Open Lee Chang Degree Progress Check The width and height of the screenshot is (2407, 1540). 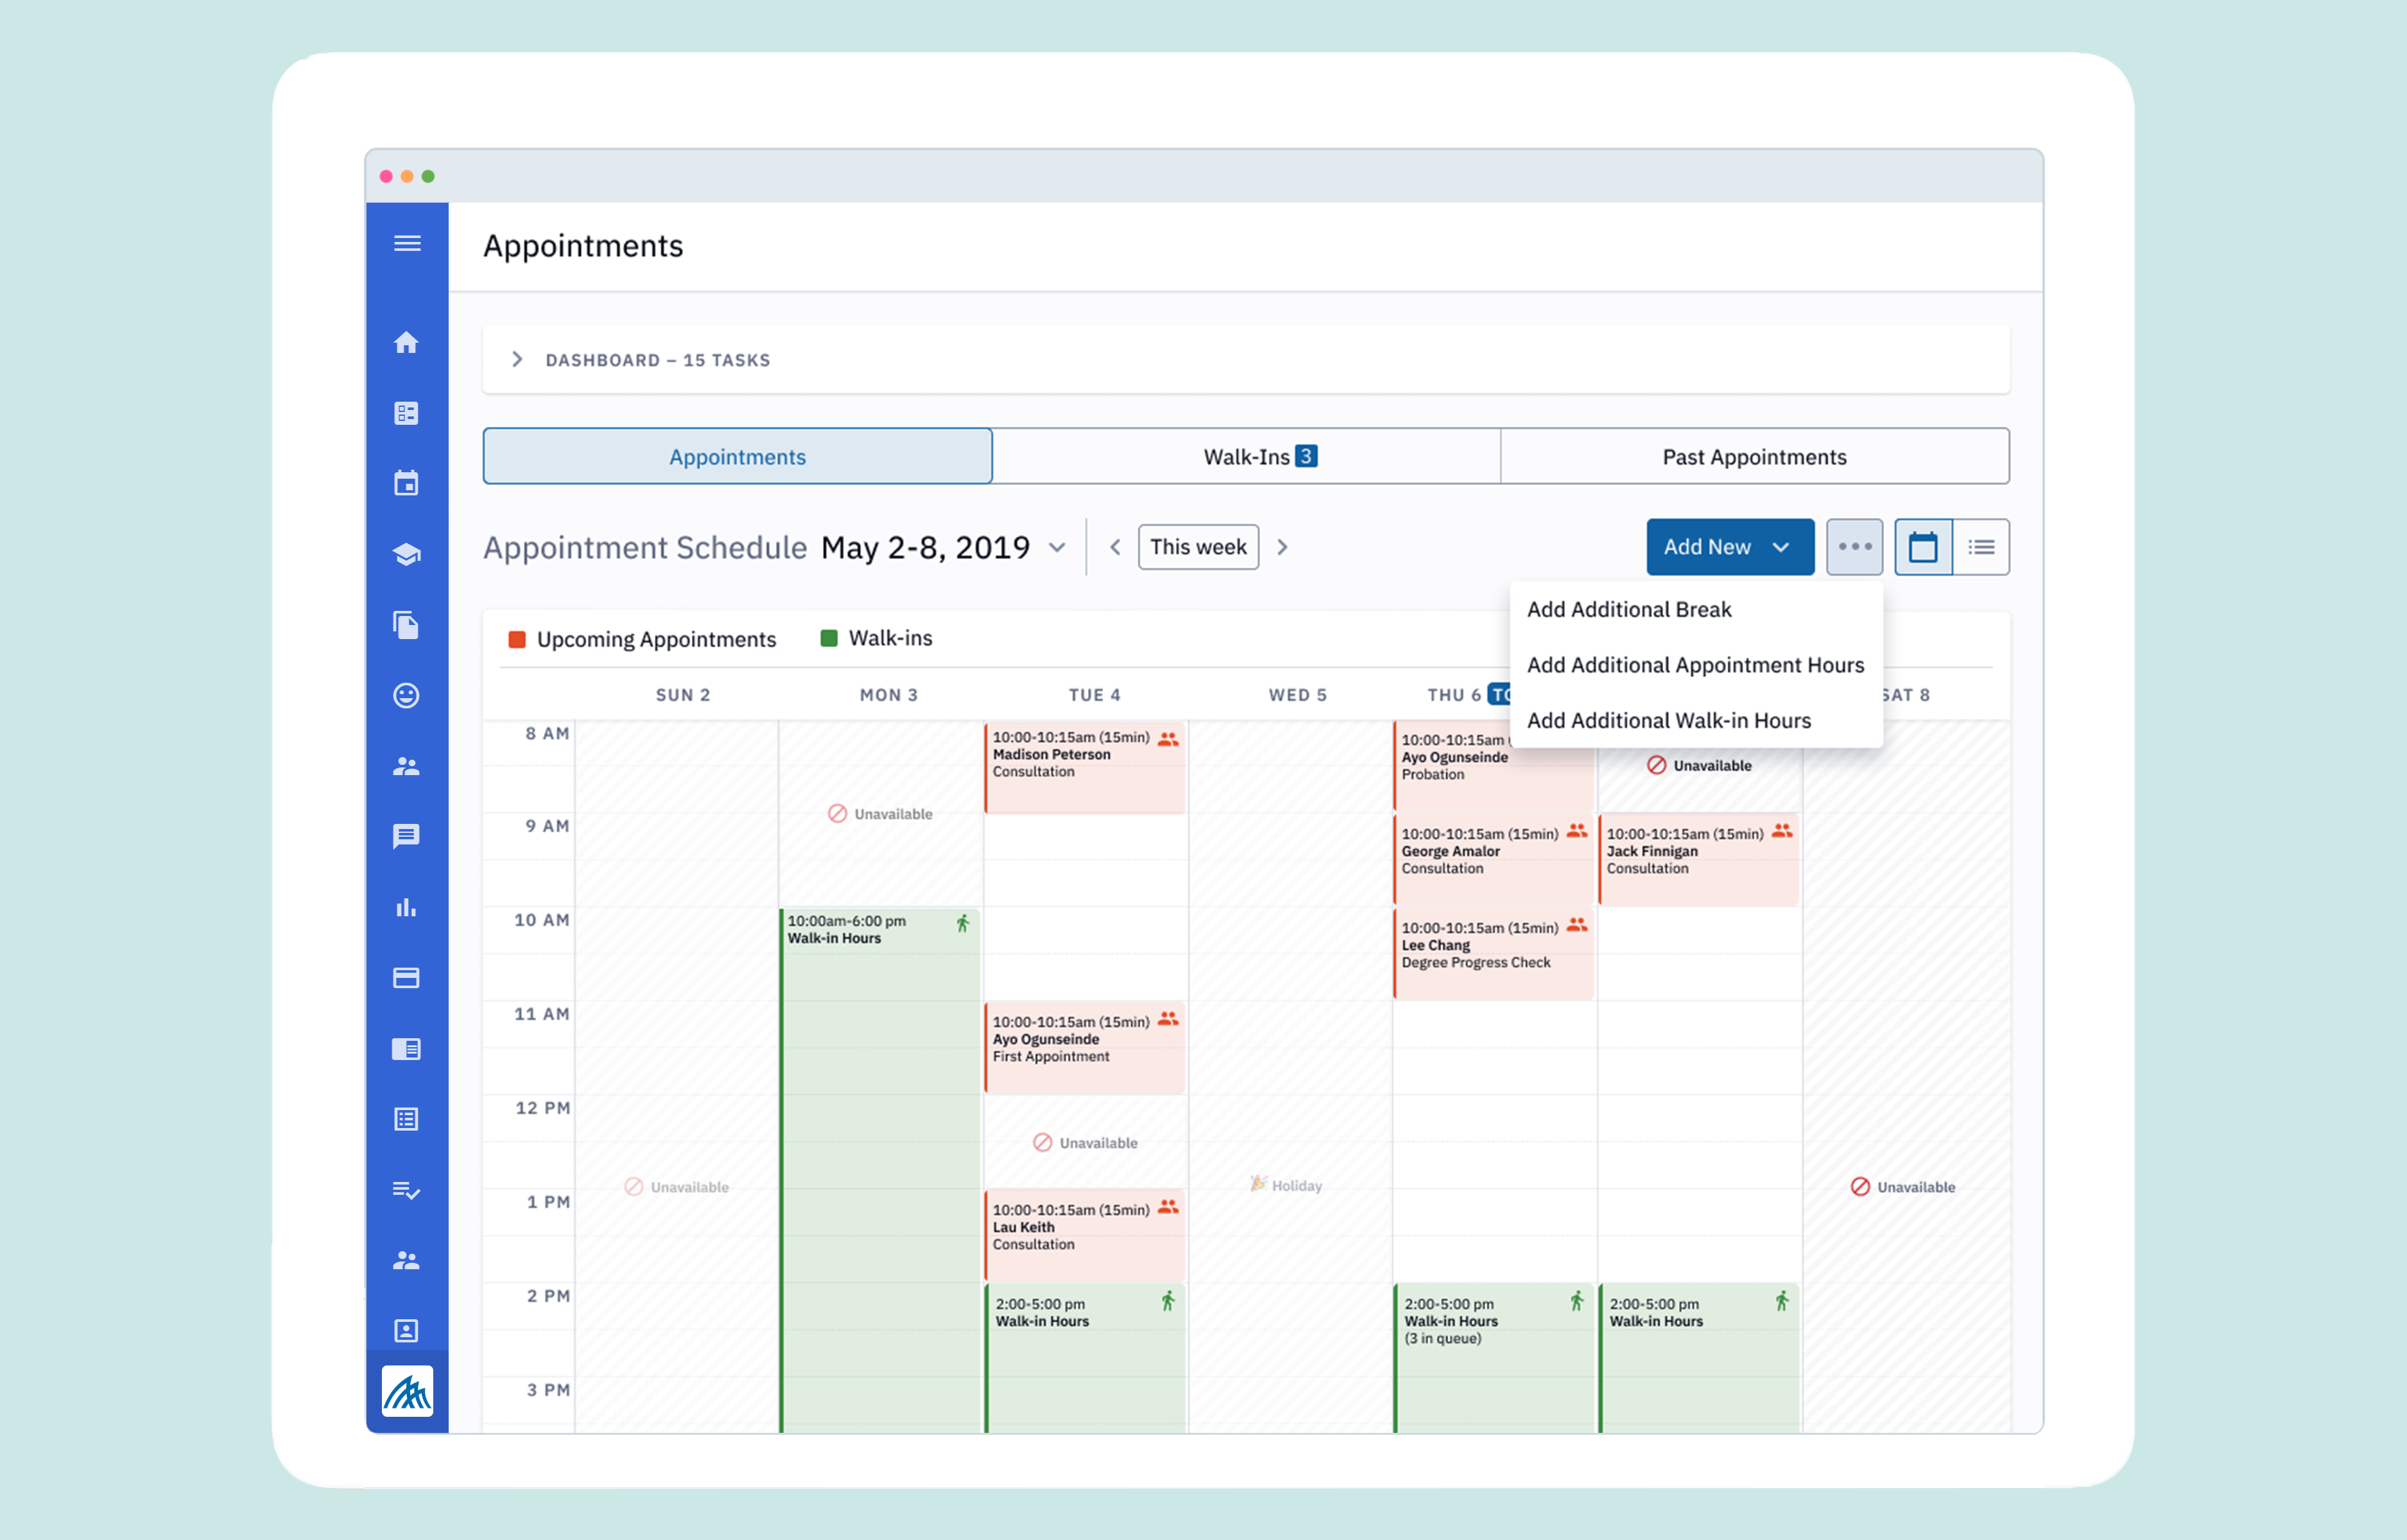[1493, 954]
